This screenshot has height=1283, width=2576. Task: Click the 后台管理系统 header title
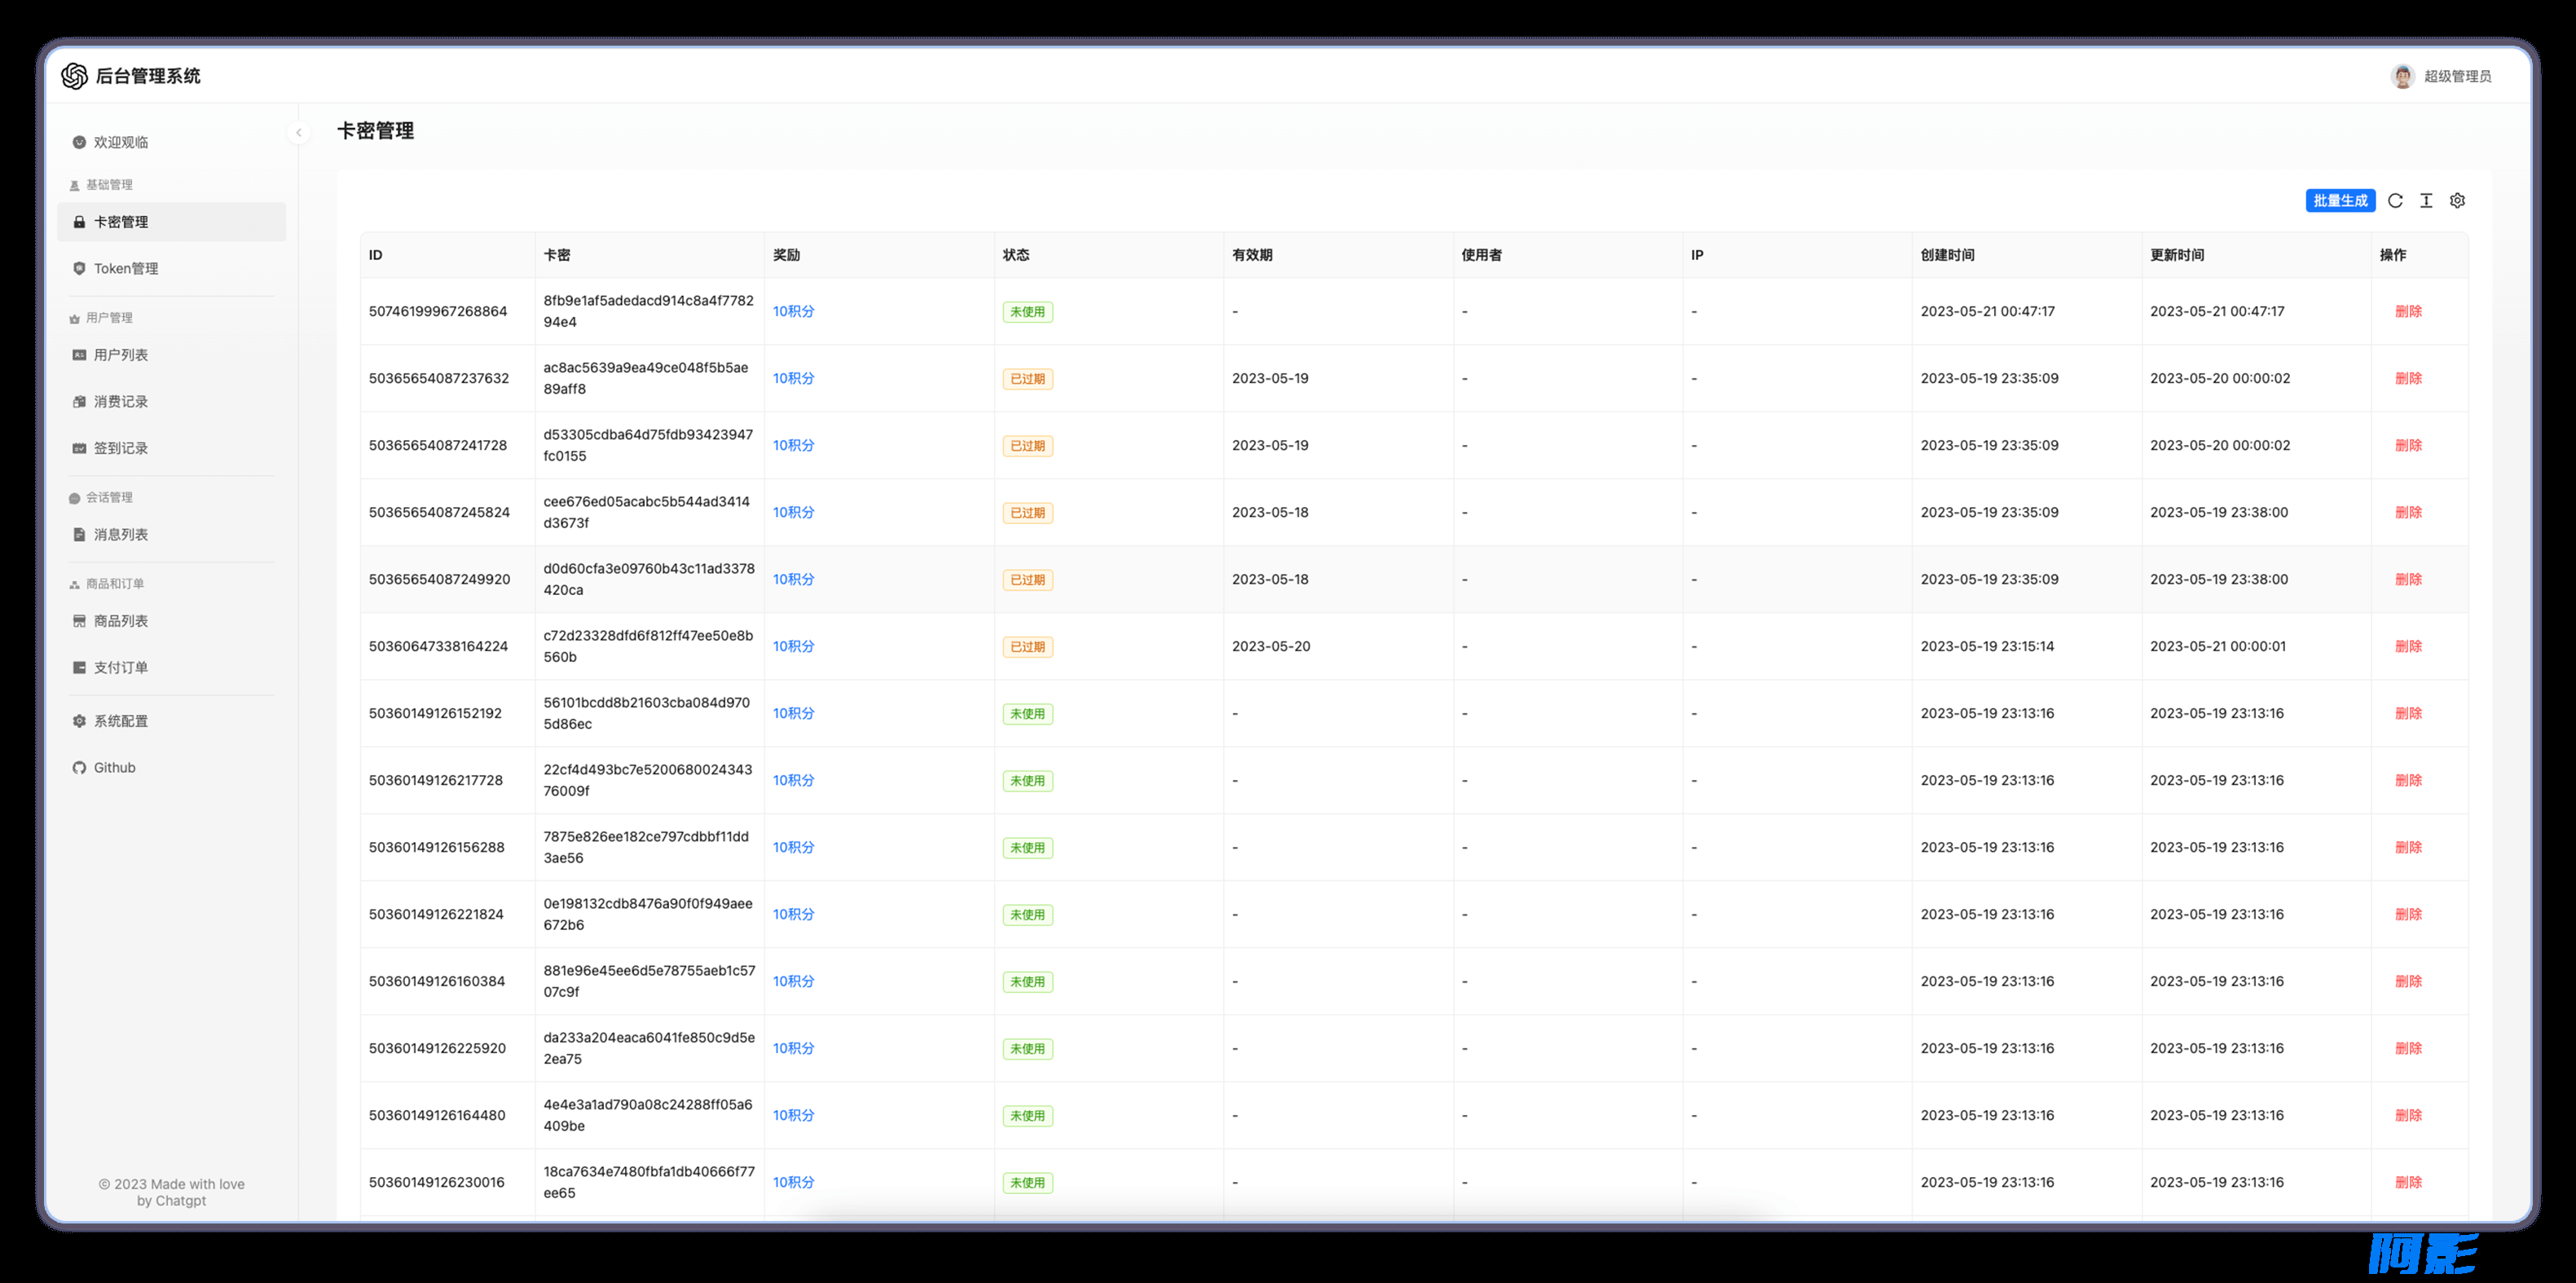click(x=148, y=76)
